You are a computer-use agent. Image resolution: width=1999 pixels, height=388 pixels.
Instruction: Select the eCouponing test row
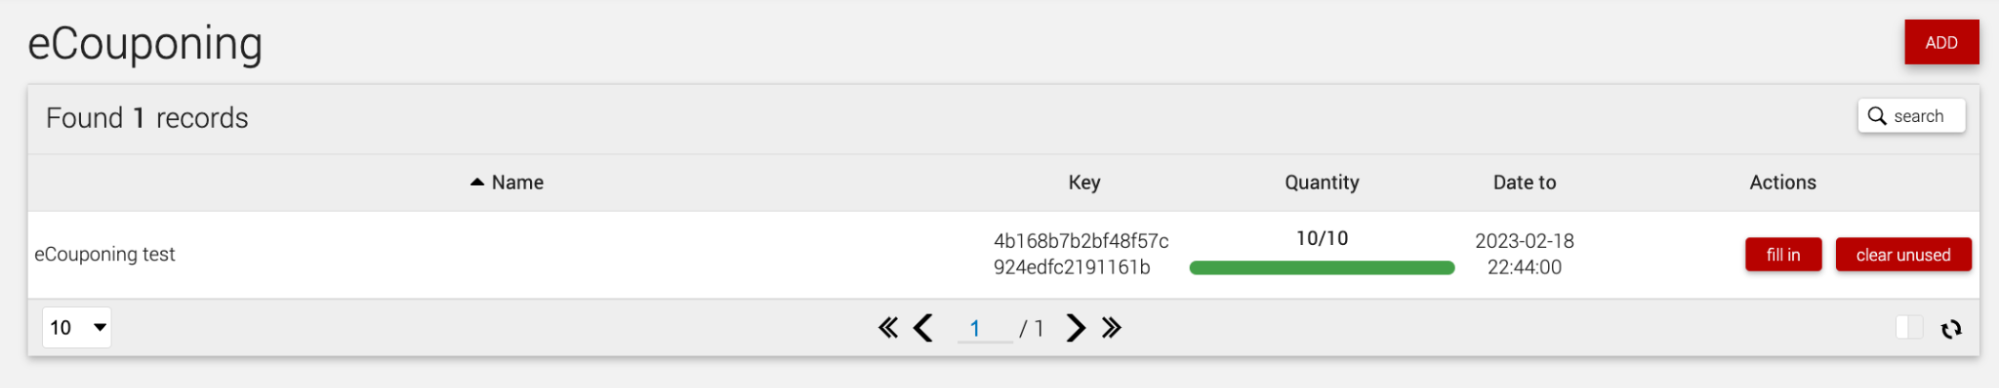(1003, 254)
